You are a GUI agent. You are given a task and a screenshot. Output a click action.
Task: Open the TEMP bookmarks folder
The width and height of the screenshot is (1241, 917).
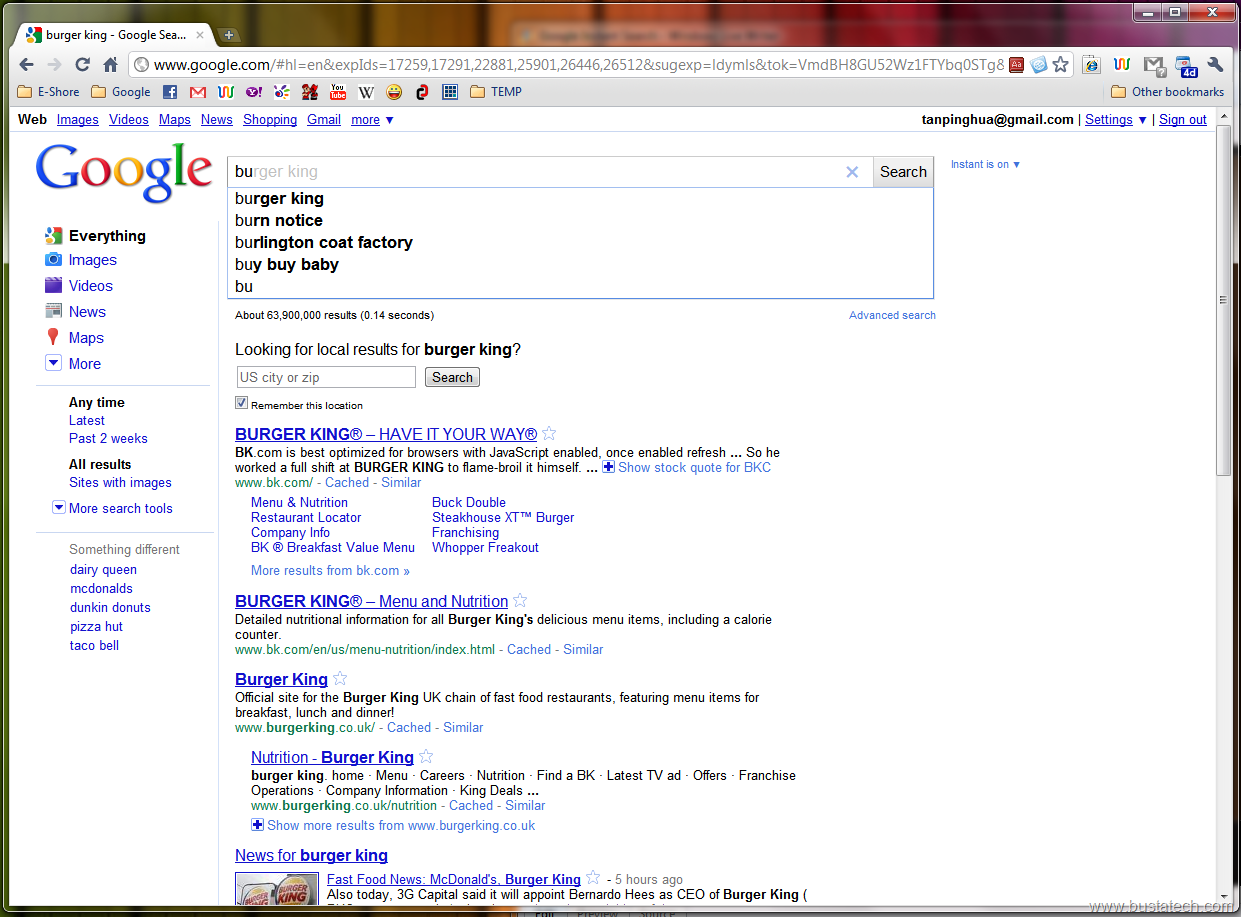coord(496,92)
